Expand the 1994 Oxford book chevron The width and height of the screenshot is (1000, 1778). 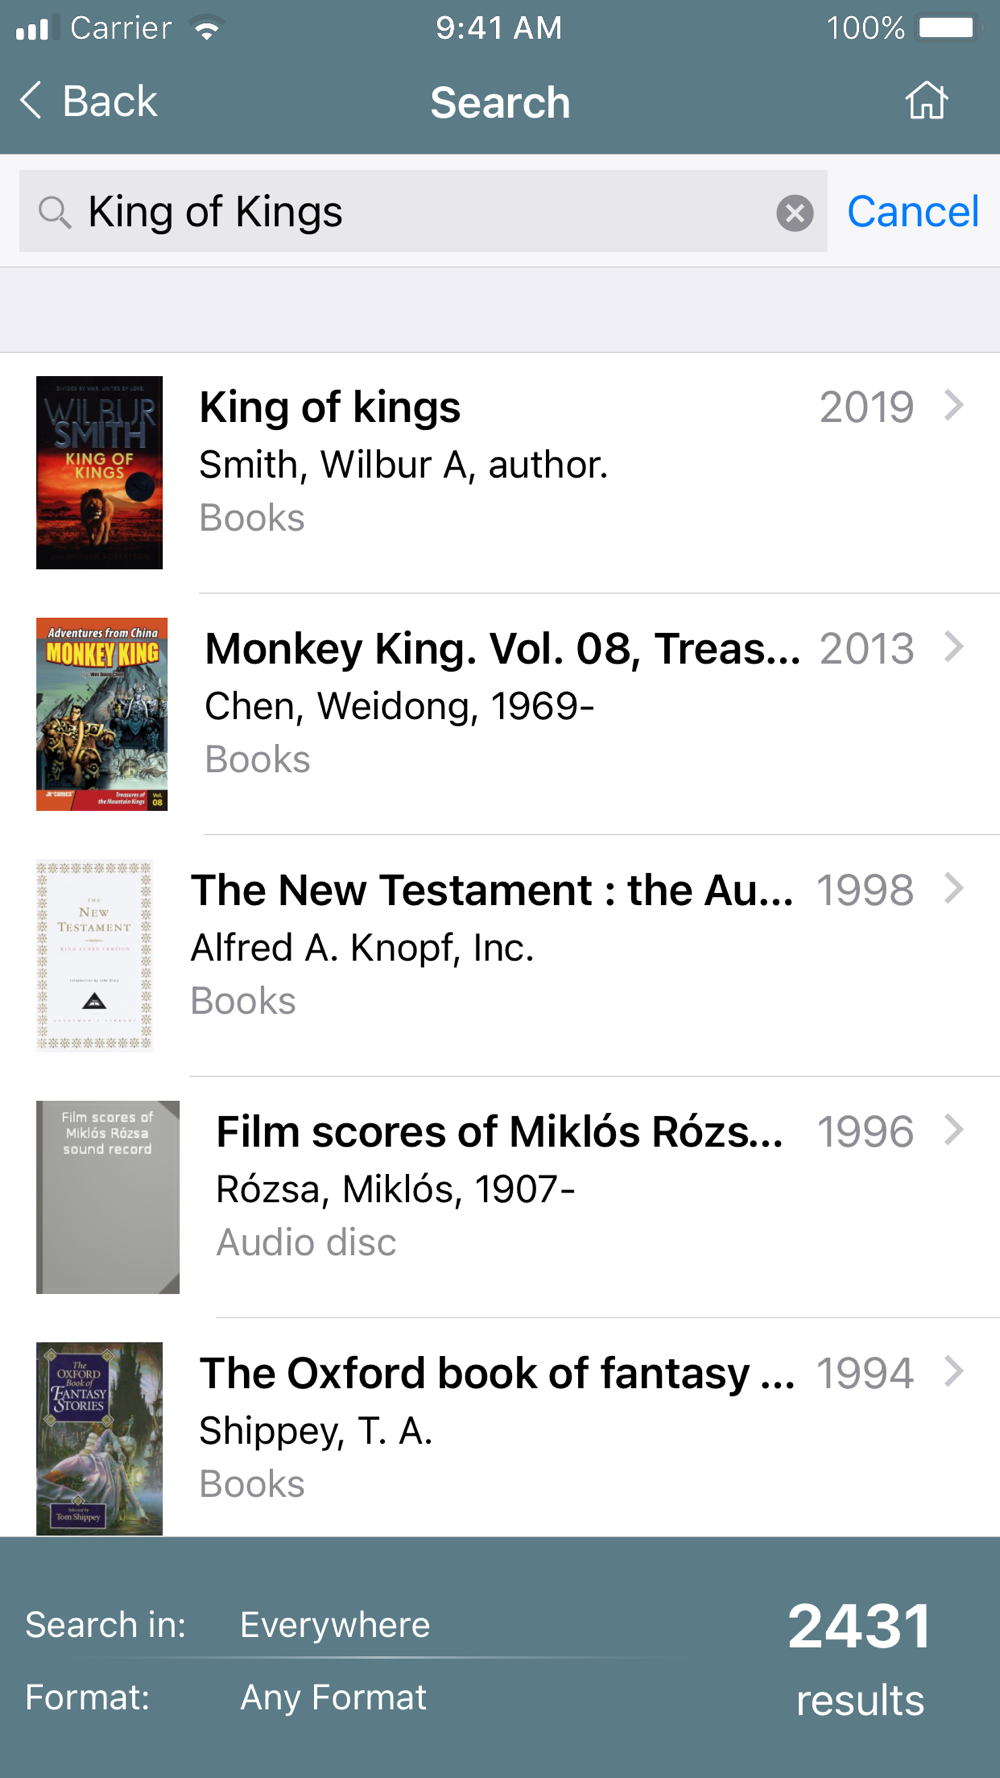point(954,1371)
